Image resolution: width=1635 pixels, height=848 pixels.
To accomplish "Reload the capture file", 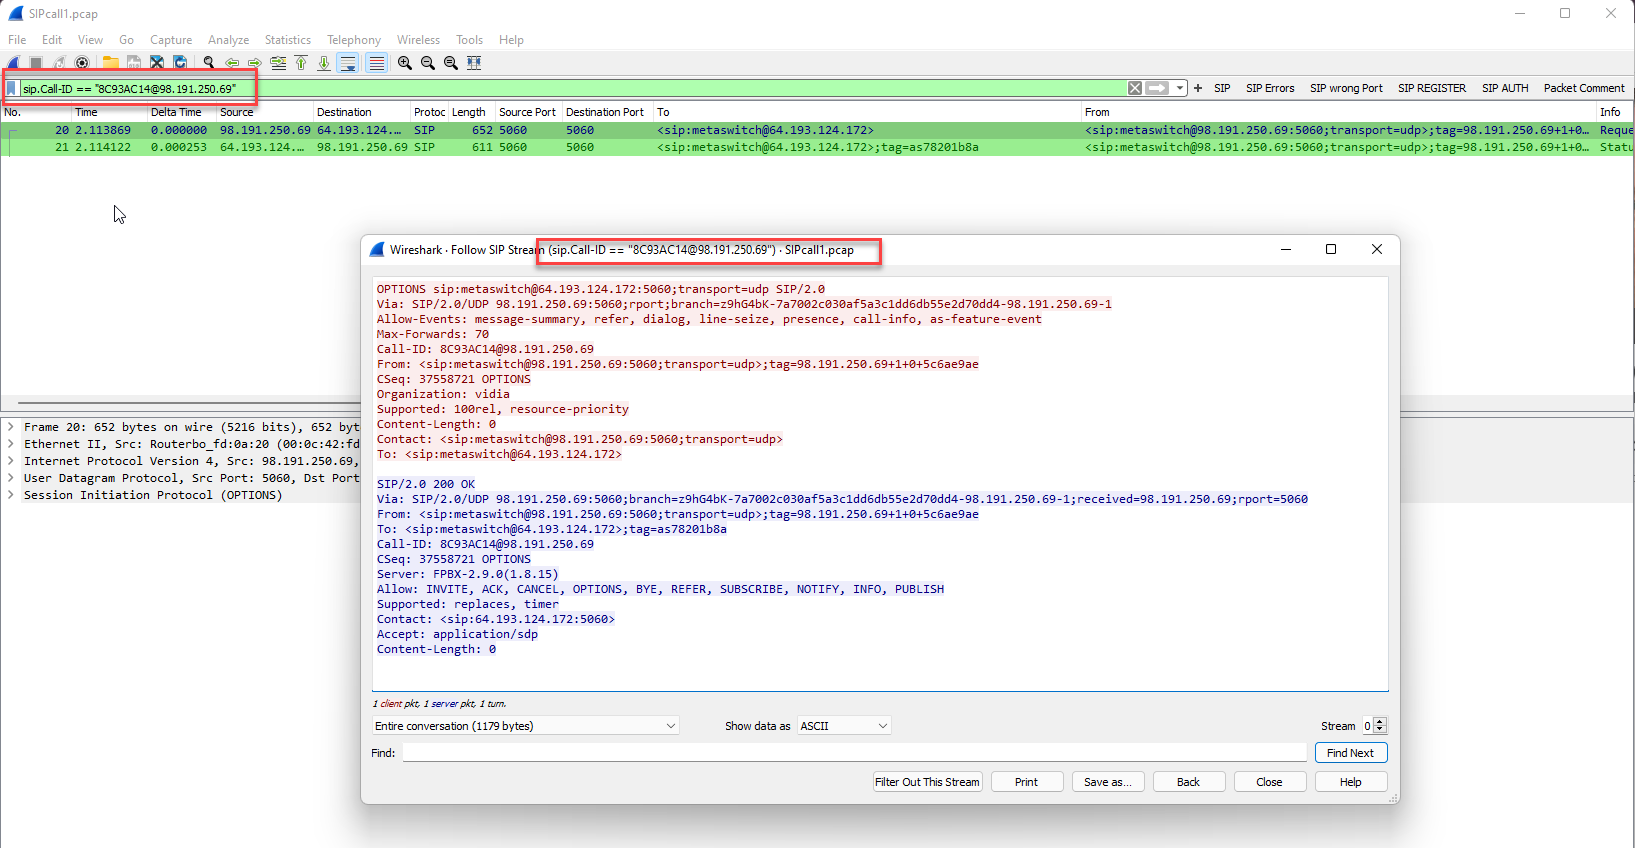I will coord(180,63).
